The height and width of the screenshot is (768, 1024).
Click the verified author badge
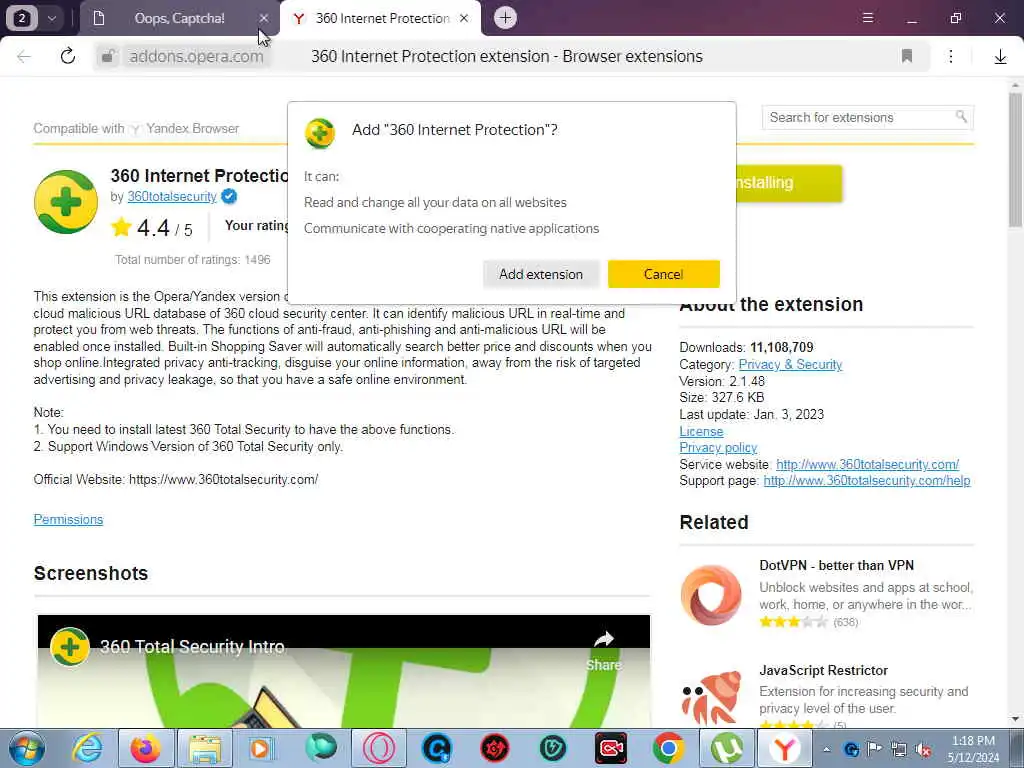point(229,196)
